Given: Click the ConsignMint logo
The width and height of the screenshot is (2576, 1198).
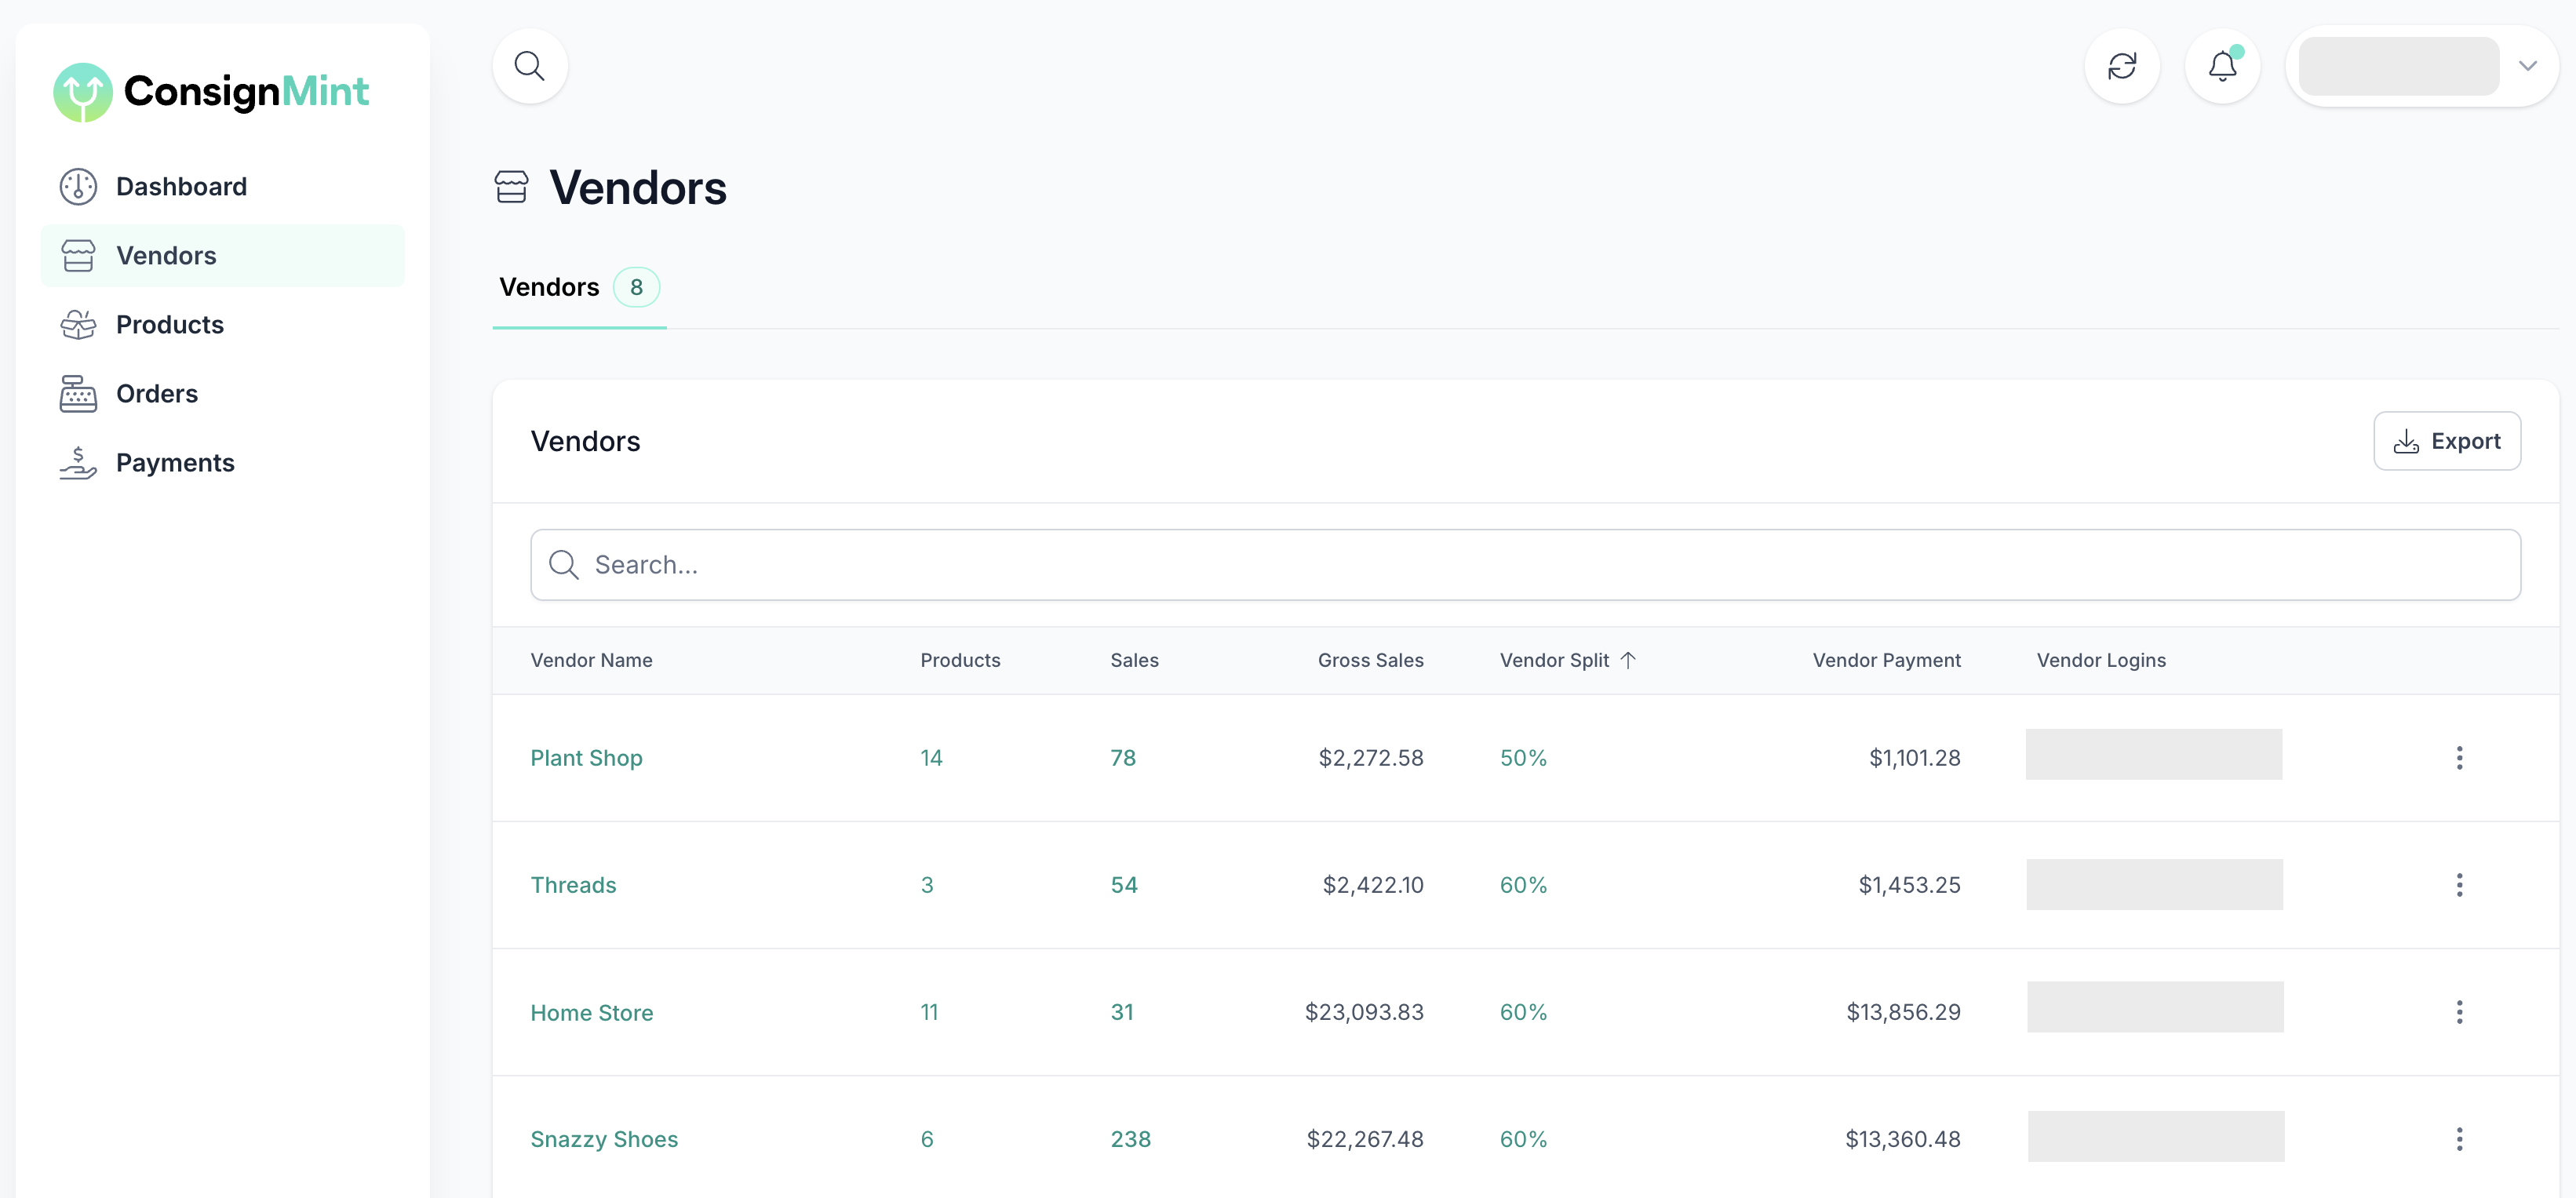Looking at the screenshot, I should click(x=211, y=92).
